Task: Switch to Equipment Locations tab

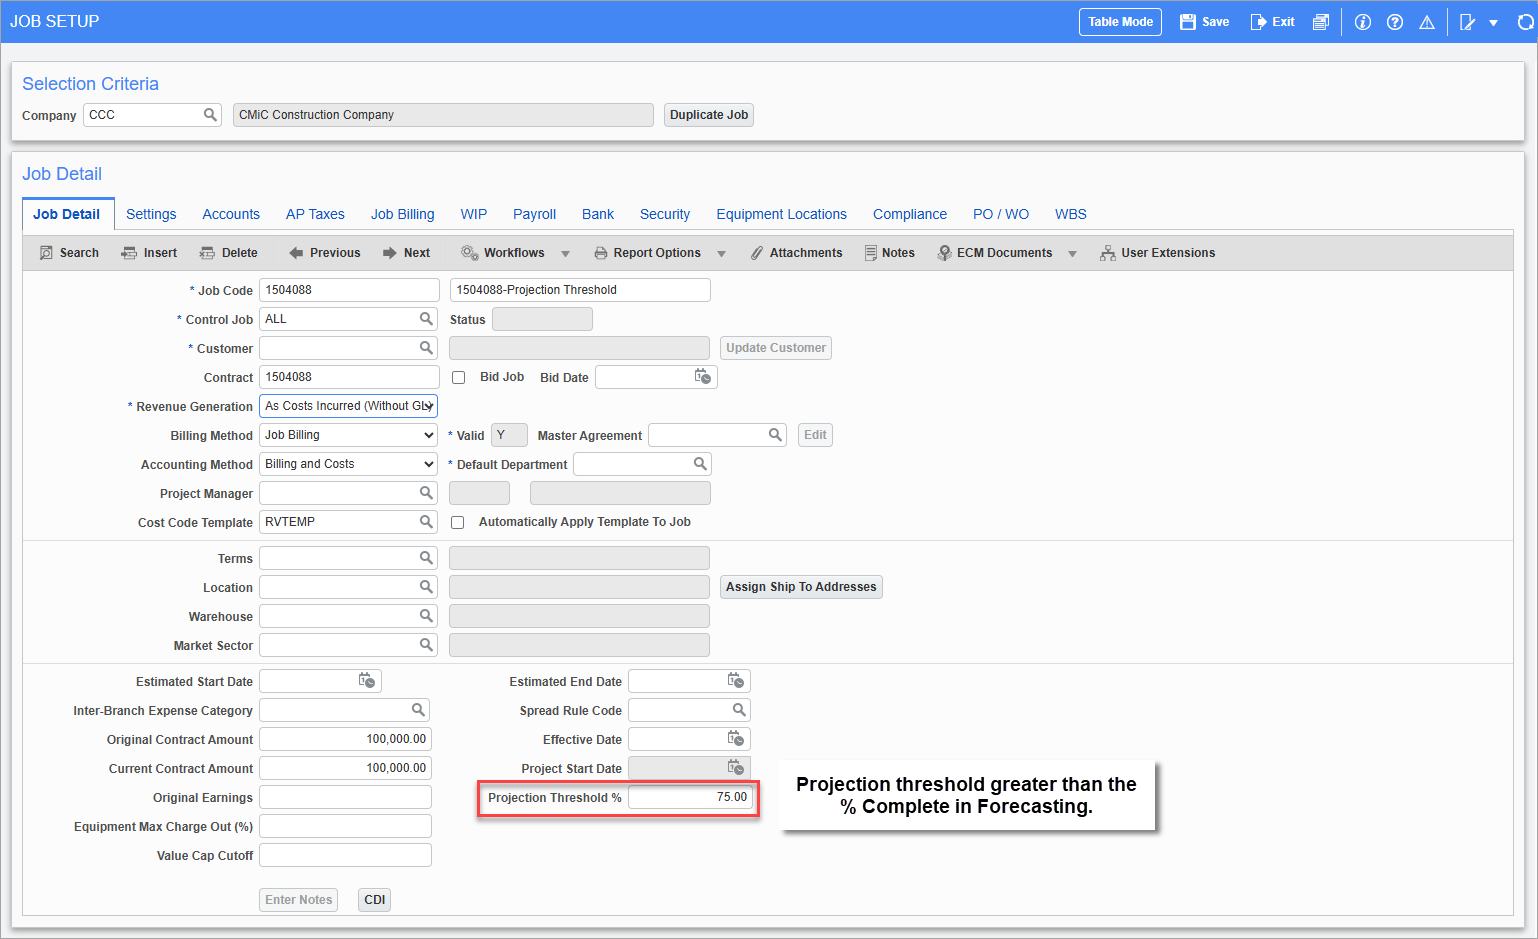Action: (x=782, y=214)
